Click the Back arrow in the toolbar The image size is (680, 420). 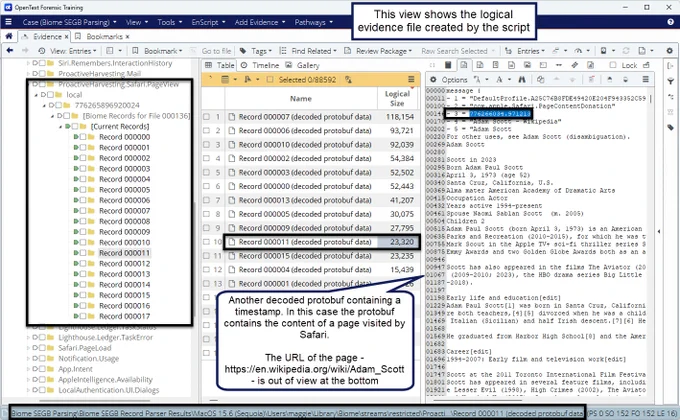[10, 51]
